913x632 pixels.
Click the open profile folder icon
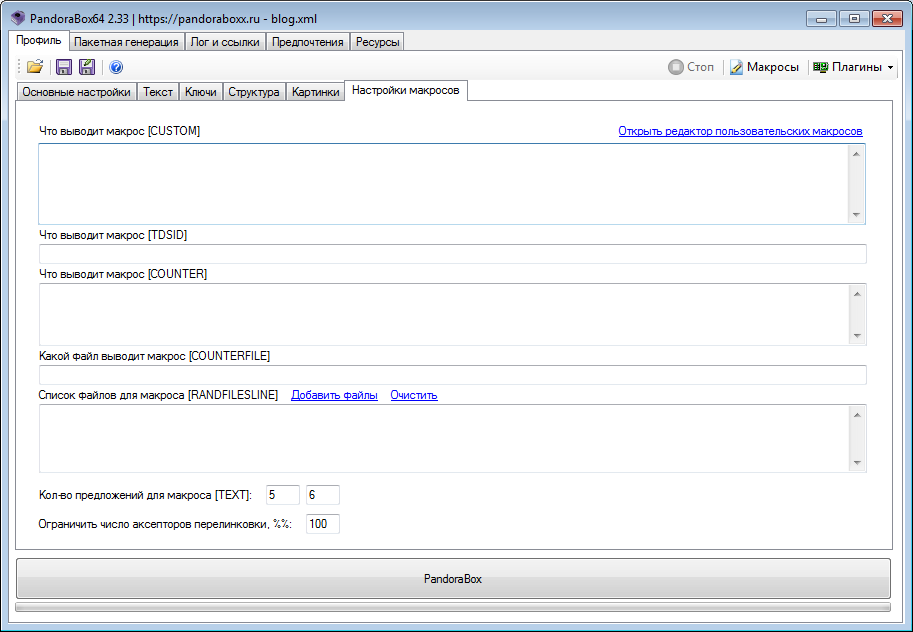(35, 67)
